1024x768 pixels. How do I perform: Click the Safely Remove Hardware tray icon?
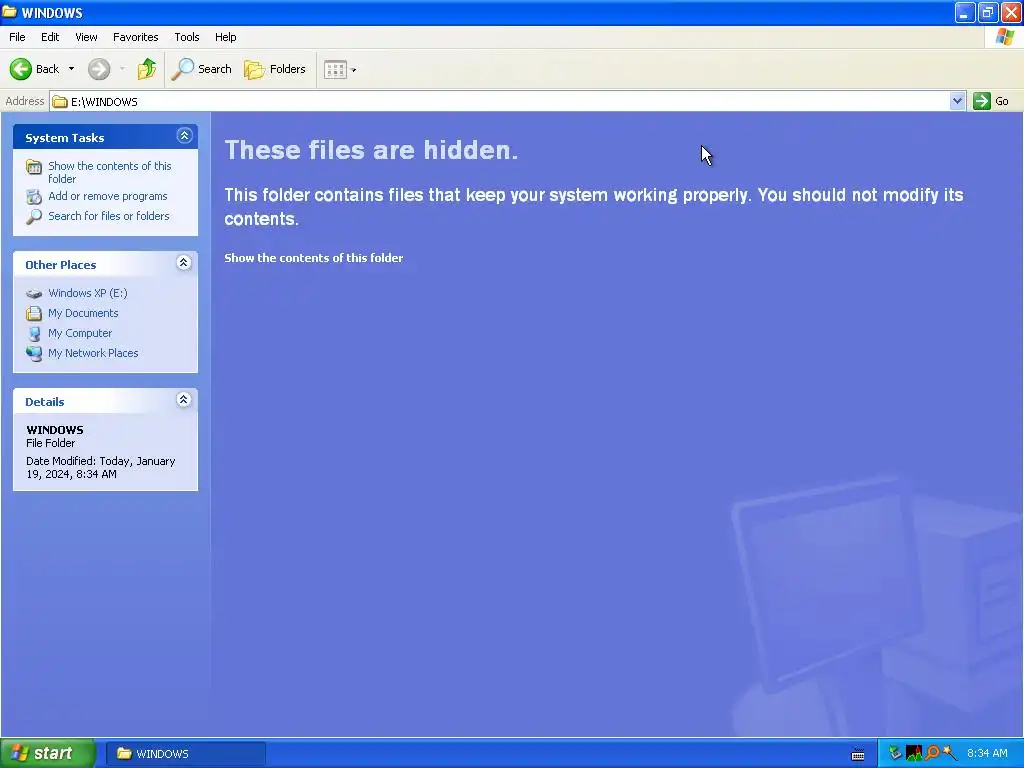coord(895,753)
